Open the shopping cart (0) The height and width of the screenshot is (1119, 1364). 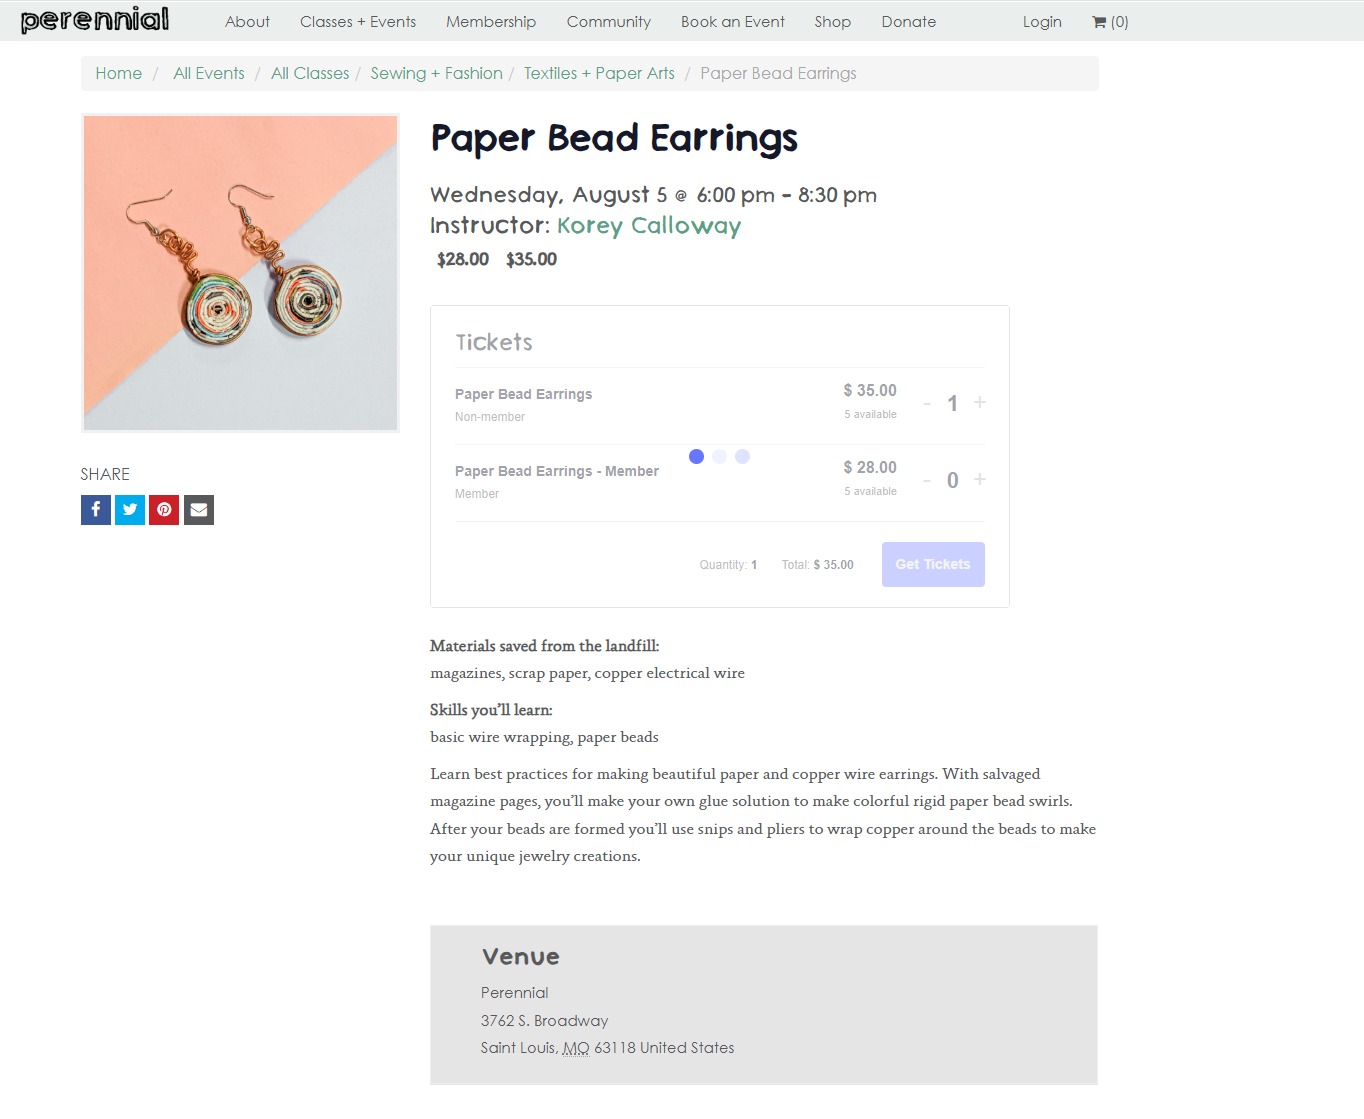tap(1110, 22)
